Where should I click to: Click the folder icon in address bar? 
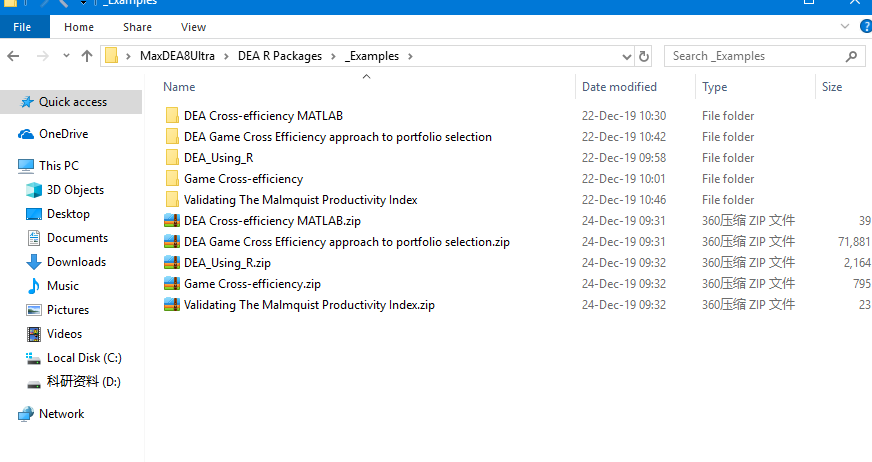112,56
